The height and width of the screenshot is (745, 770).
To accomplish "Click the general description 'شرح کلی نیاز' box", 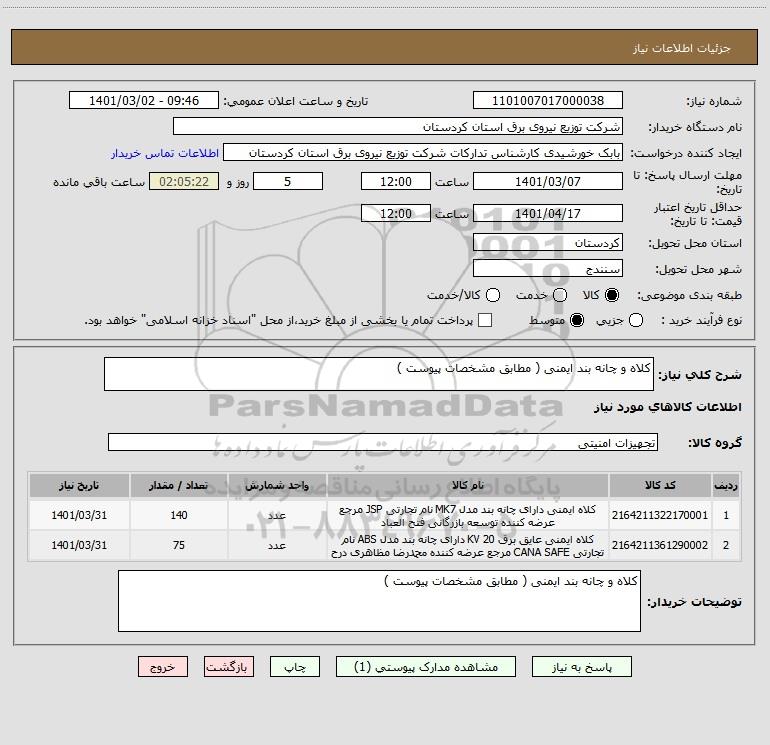I will point(379,374).
